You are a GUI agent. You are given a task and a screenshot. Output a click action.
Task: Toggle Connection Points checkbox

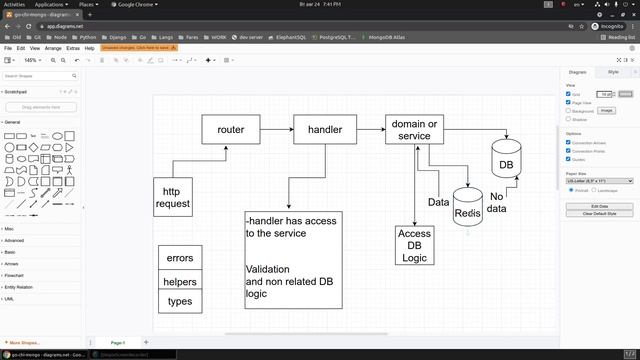coord(568,151)
